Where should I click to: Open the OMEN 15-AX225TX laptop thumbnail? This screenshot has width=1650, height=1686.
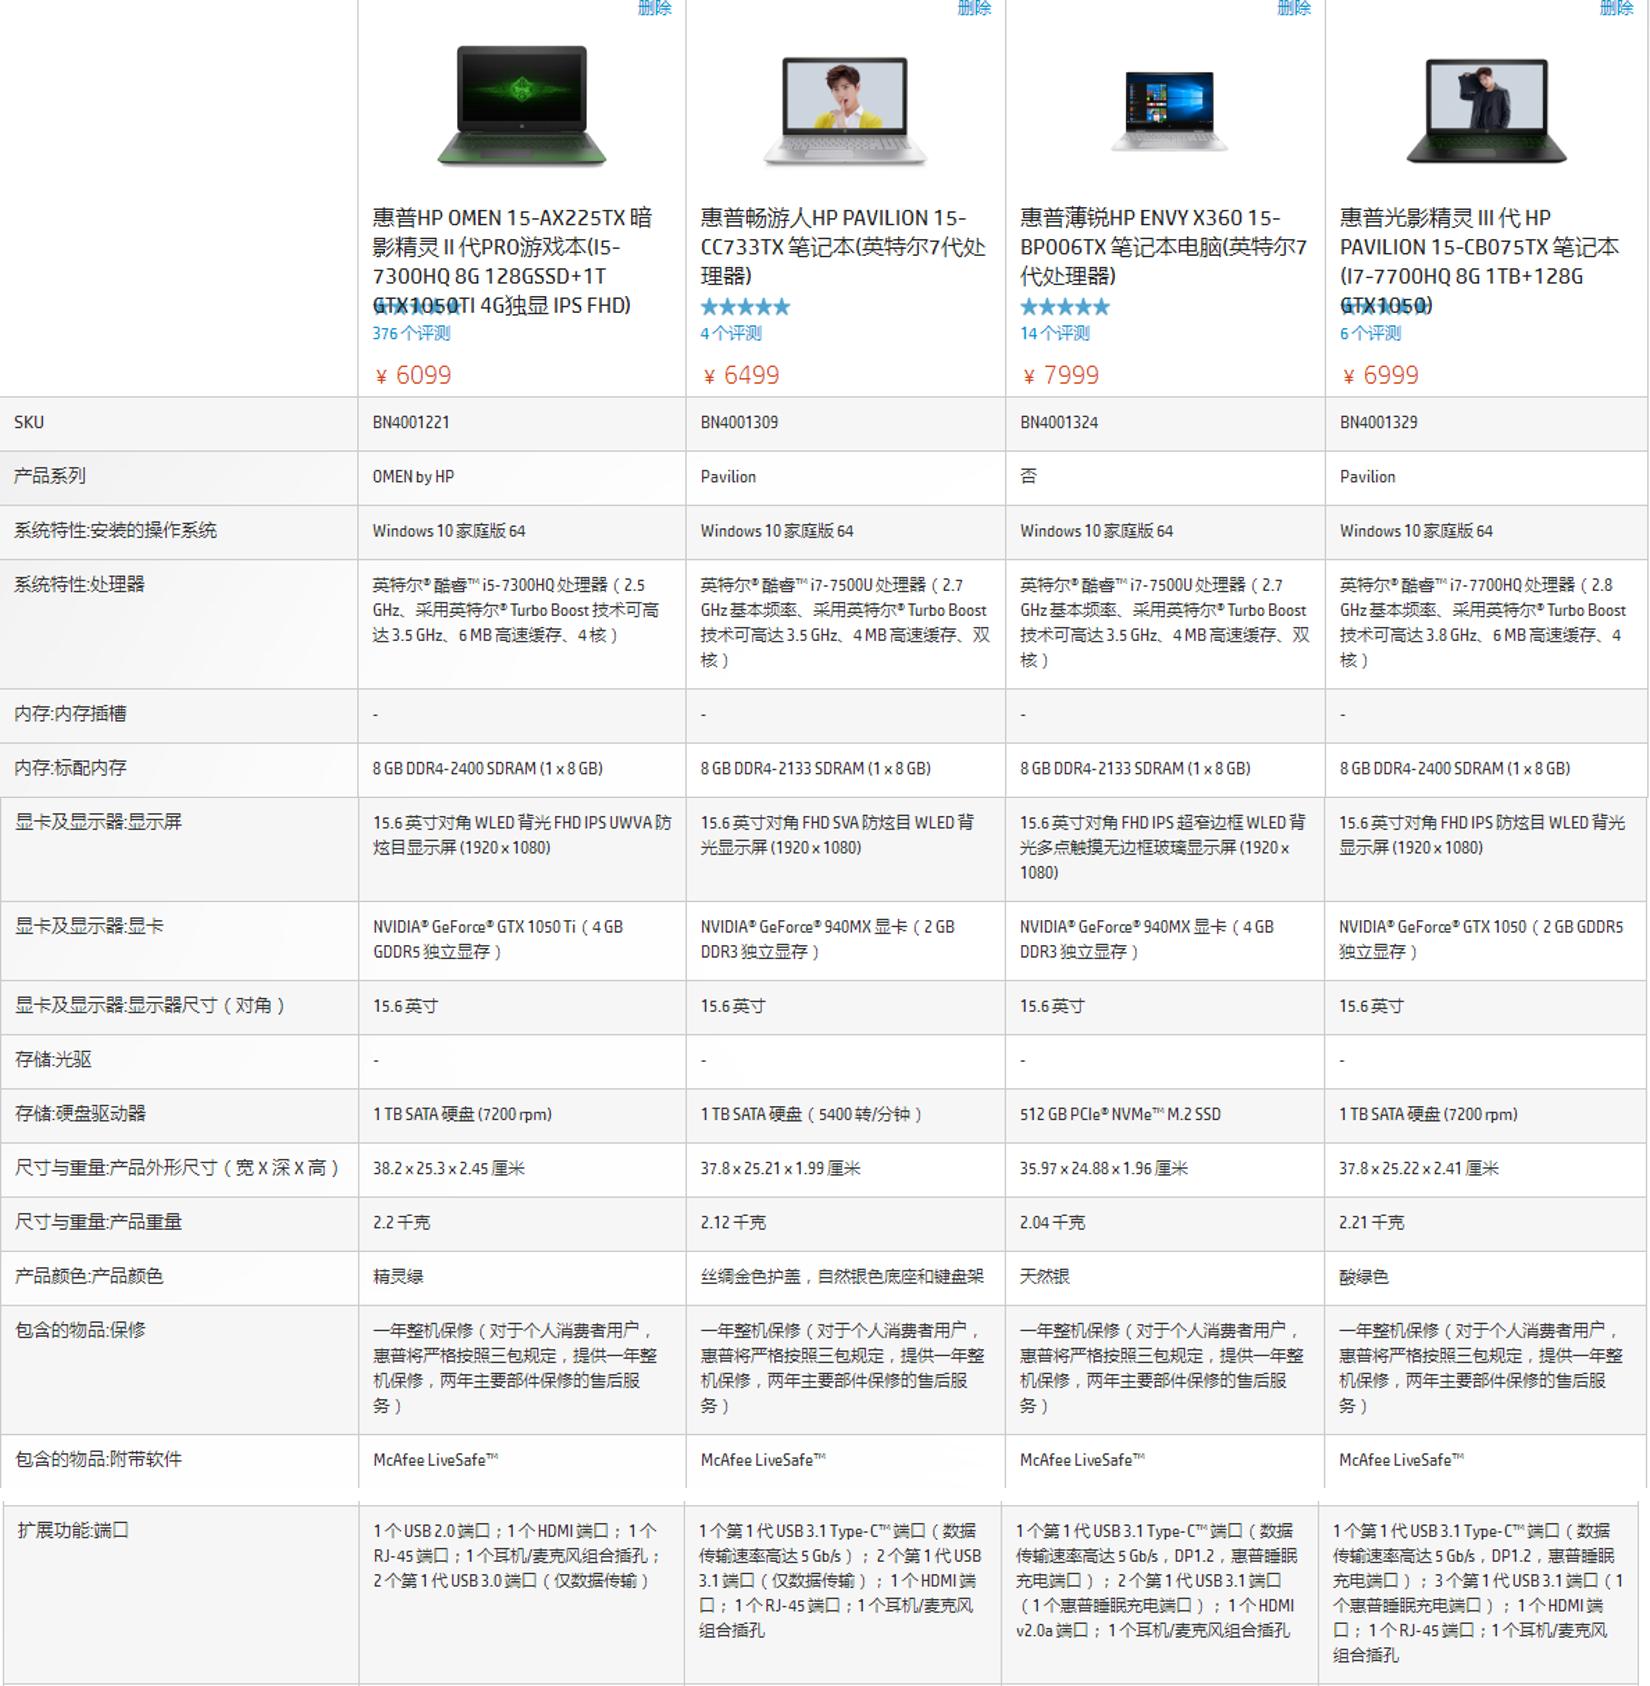click(x=522, y=105)
